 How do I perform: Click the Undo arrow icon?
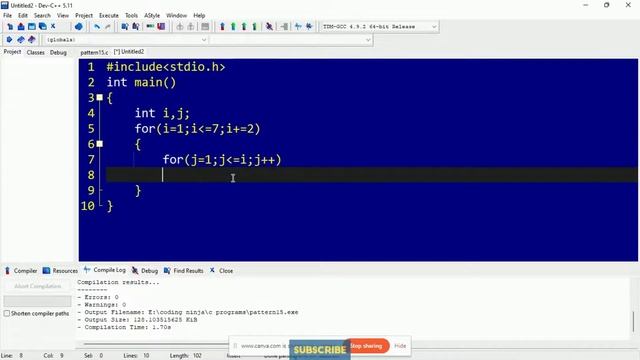97,27
